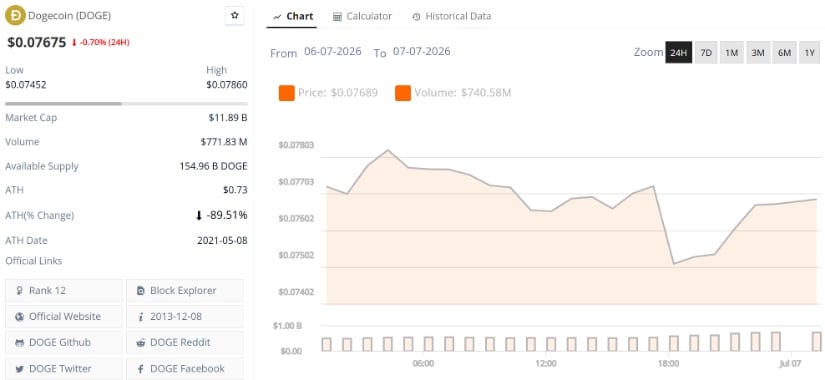Switch to the Chart tab

coord(293,16)
